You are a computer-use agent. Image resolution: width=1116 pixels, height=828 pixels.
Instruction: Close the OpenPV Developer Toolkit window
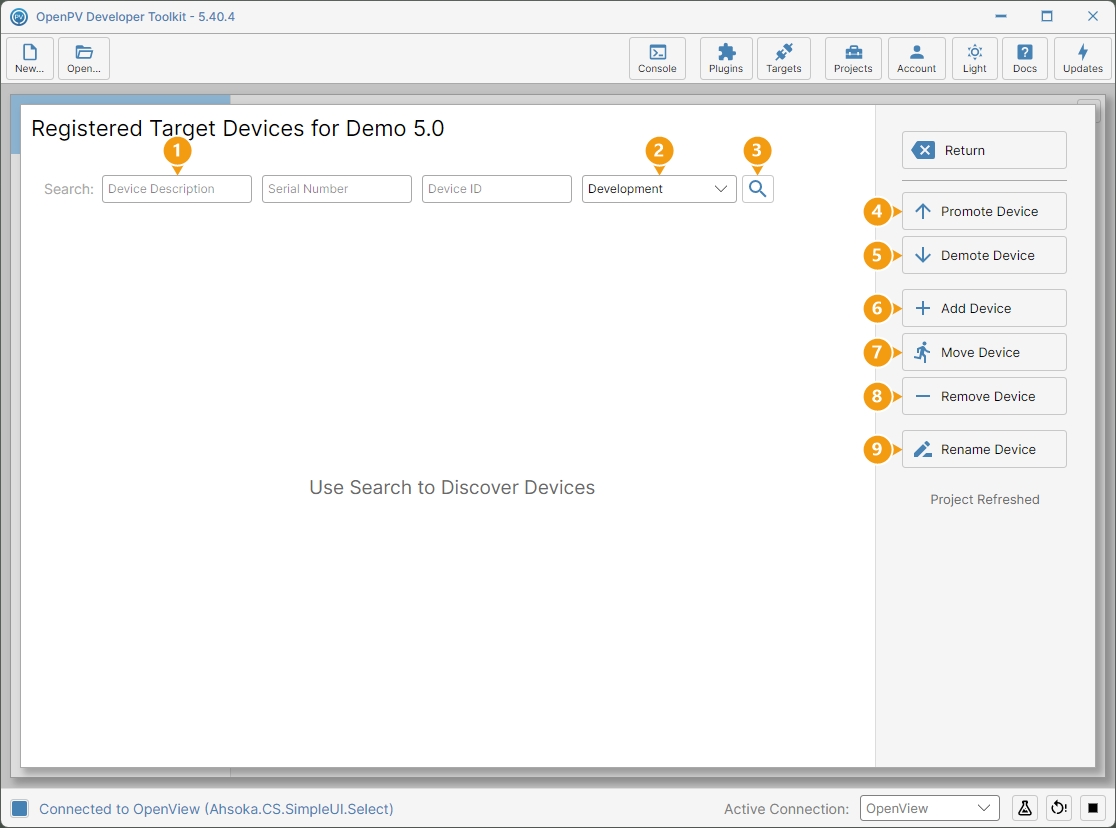tap(1093, 16)
